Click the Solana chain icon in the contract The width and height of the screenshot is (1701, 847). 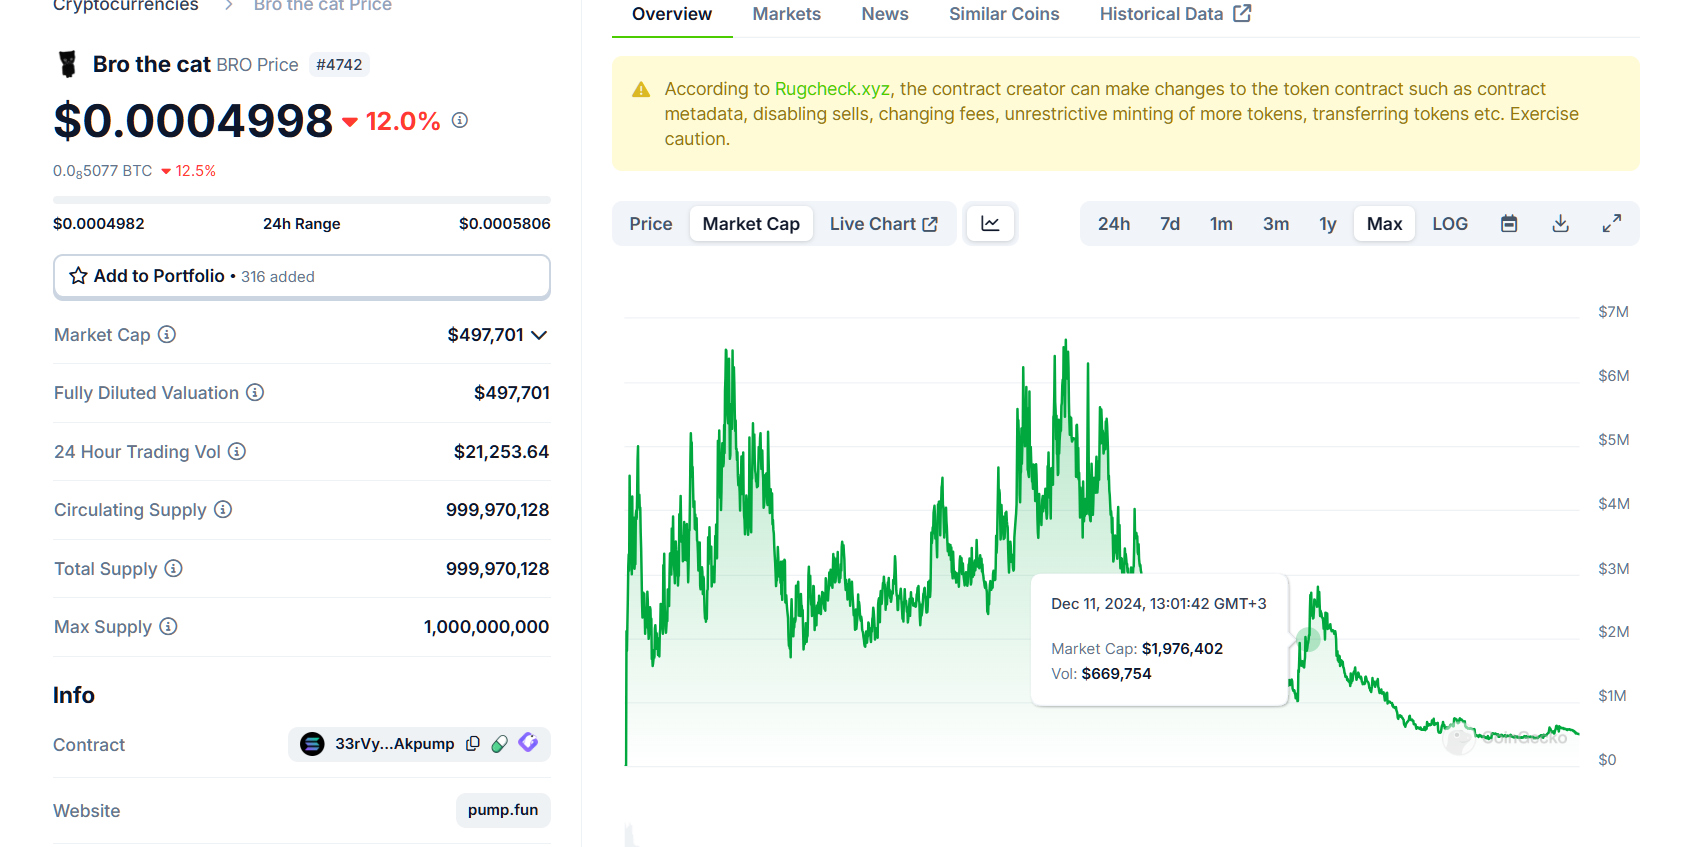(x=312, y=744)
